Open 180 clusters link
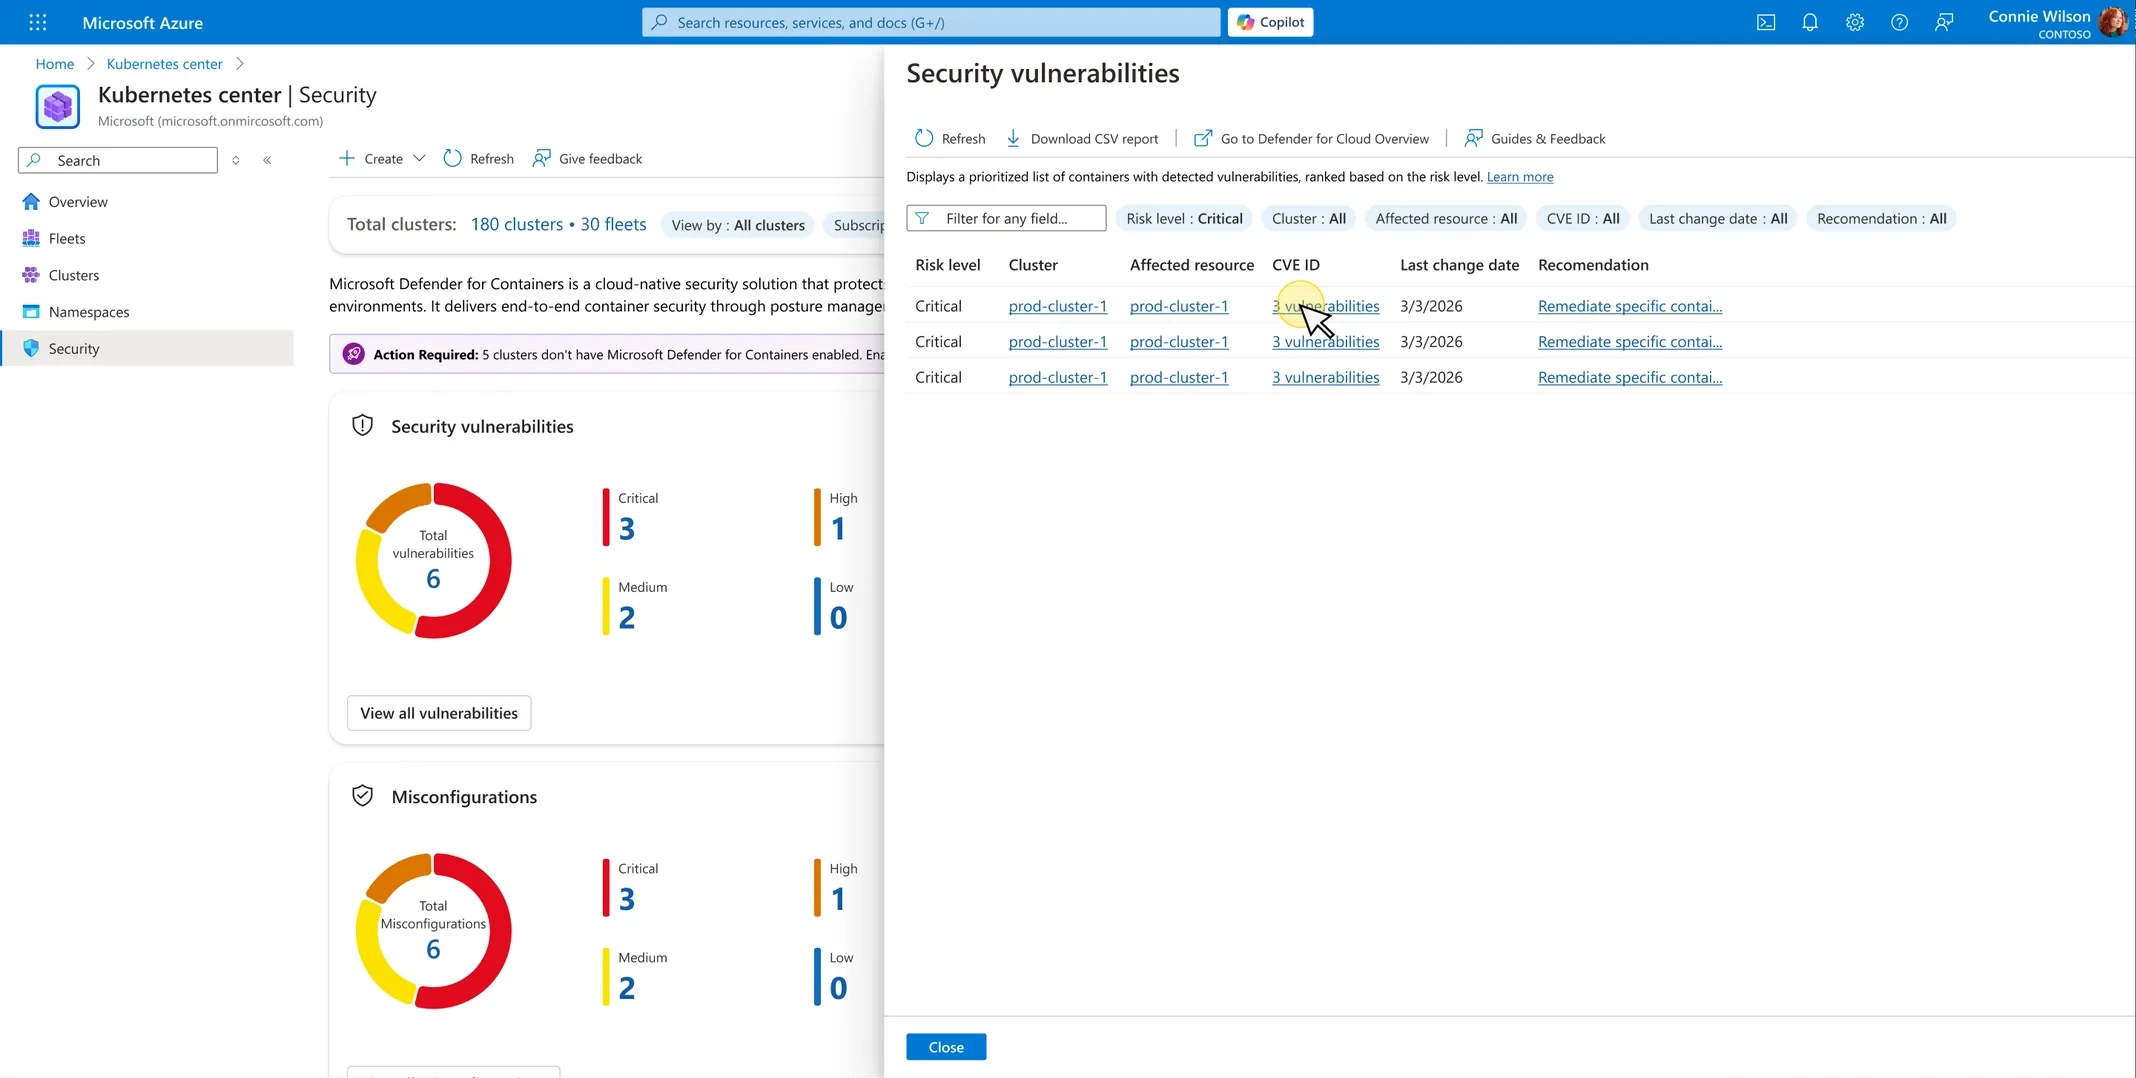The height and width of the screenshot is (1078, 2136). [517, 224]
